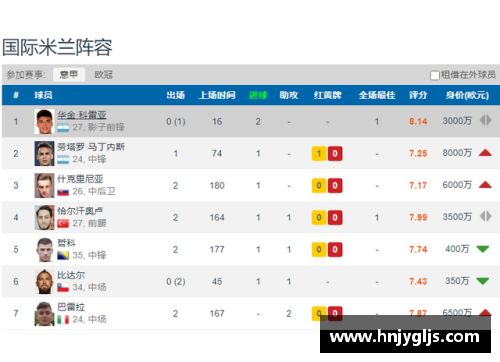Click the red up arrow for 劳塔罗·马丁内斯 value

coord(485,153)
